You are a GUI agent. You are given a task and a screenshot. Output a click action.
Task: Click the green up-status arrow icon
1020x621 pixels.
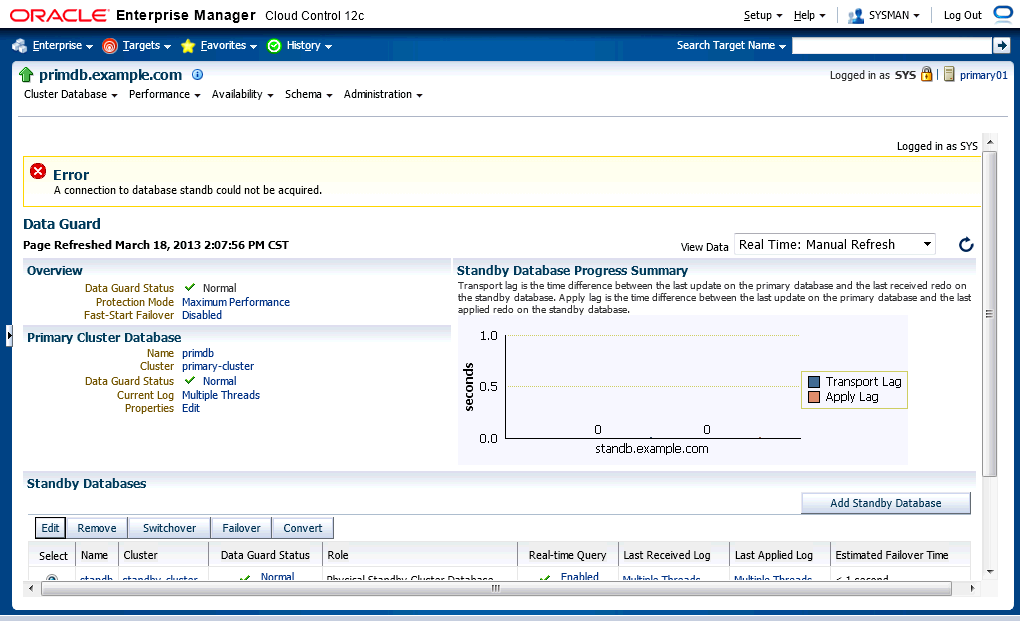tap(26, 75)
